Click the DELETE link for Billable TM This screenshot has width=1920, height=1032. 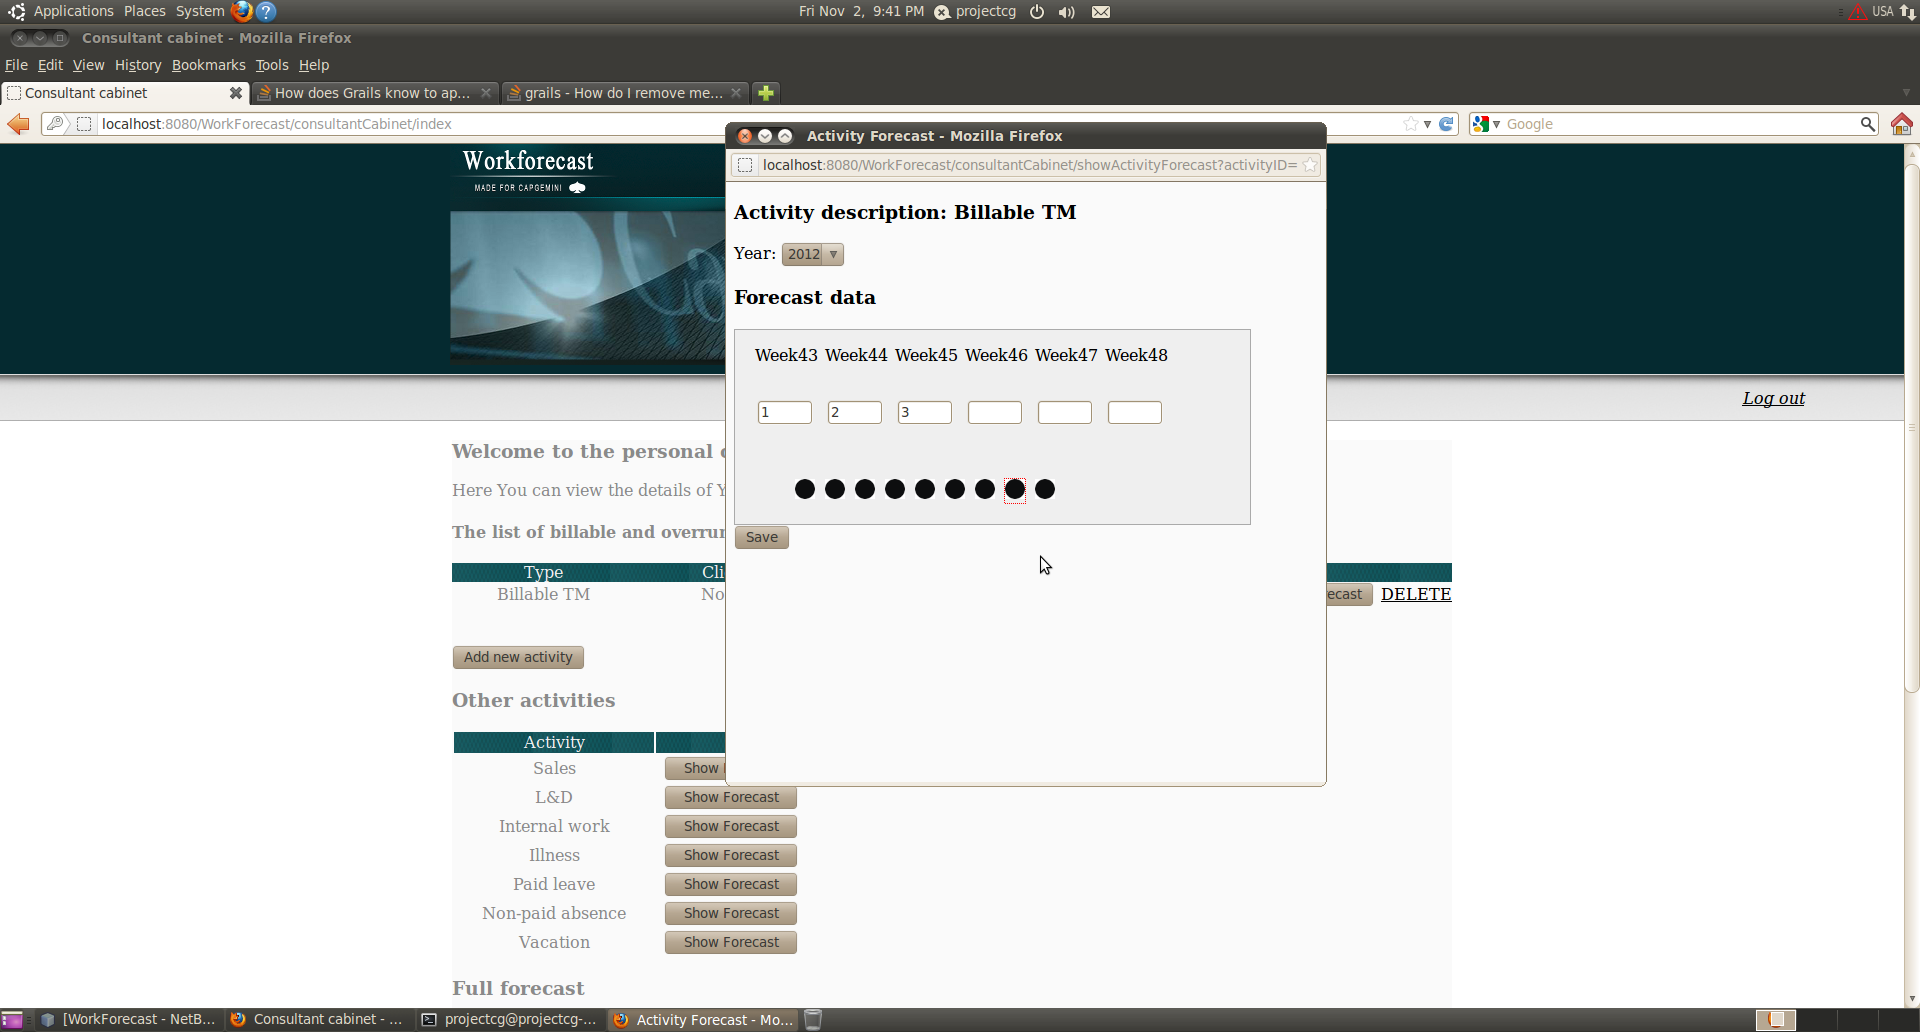pyautogui.click(x=1415, y=594)
